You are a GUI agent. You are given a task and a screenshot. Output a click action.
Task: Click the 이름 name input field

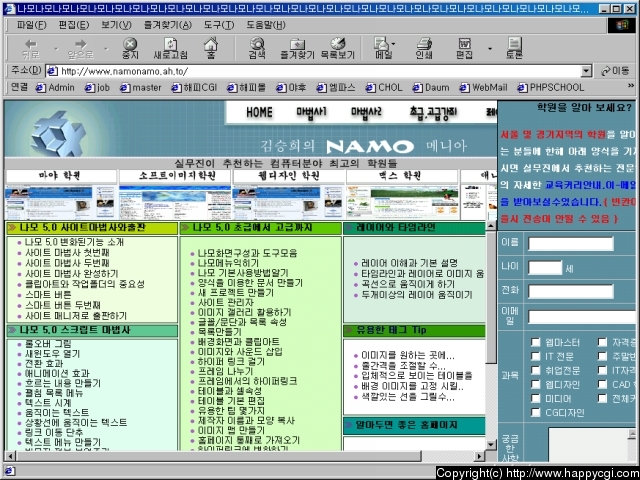[571, 244]
